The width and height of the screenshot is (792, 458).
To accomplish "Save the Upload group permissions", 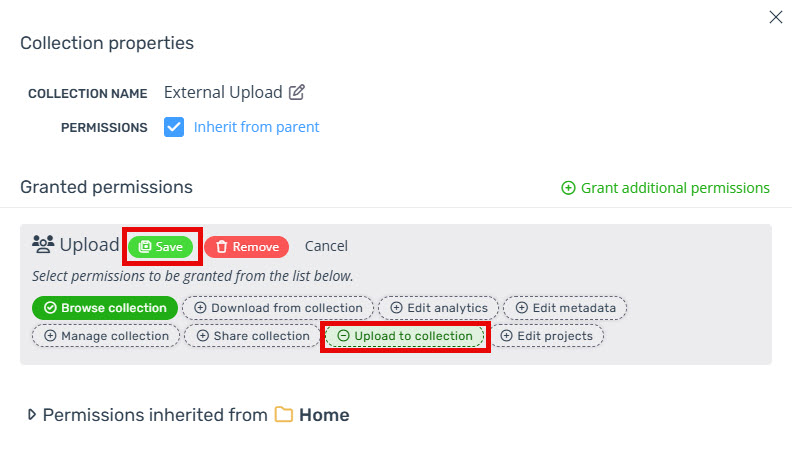I will (x=161, y=246).
